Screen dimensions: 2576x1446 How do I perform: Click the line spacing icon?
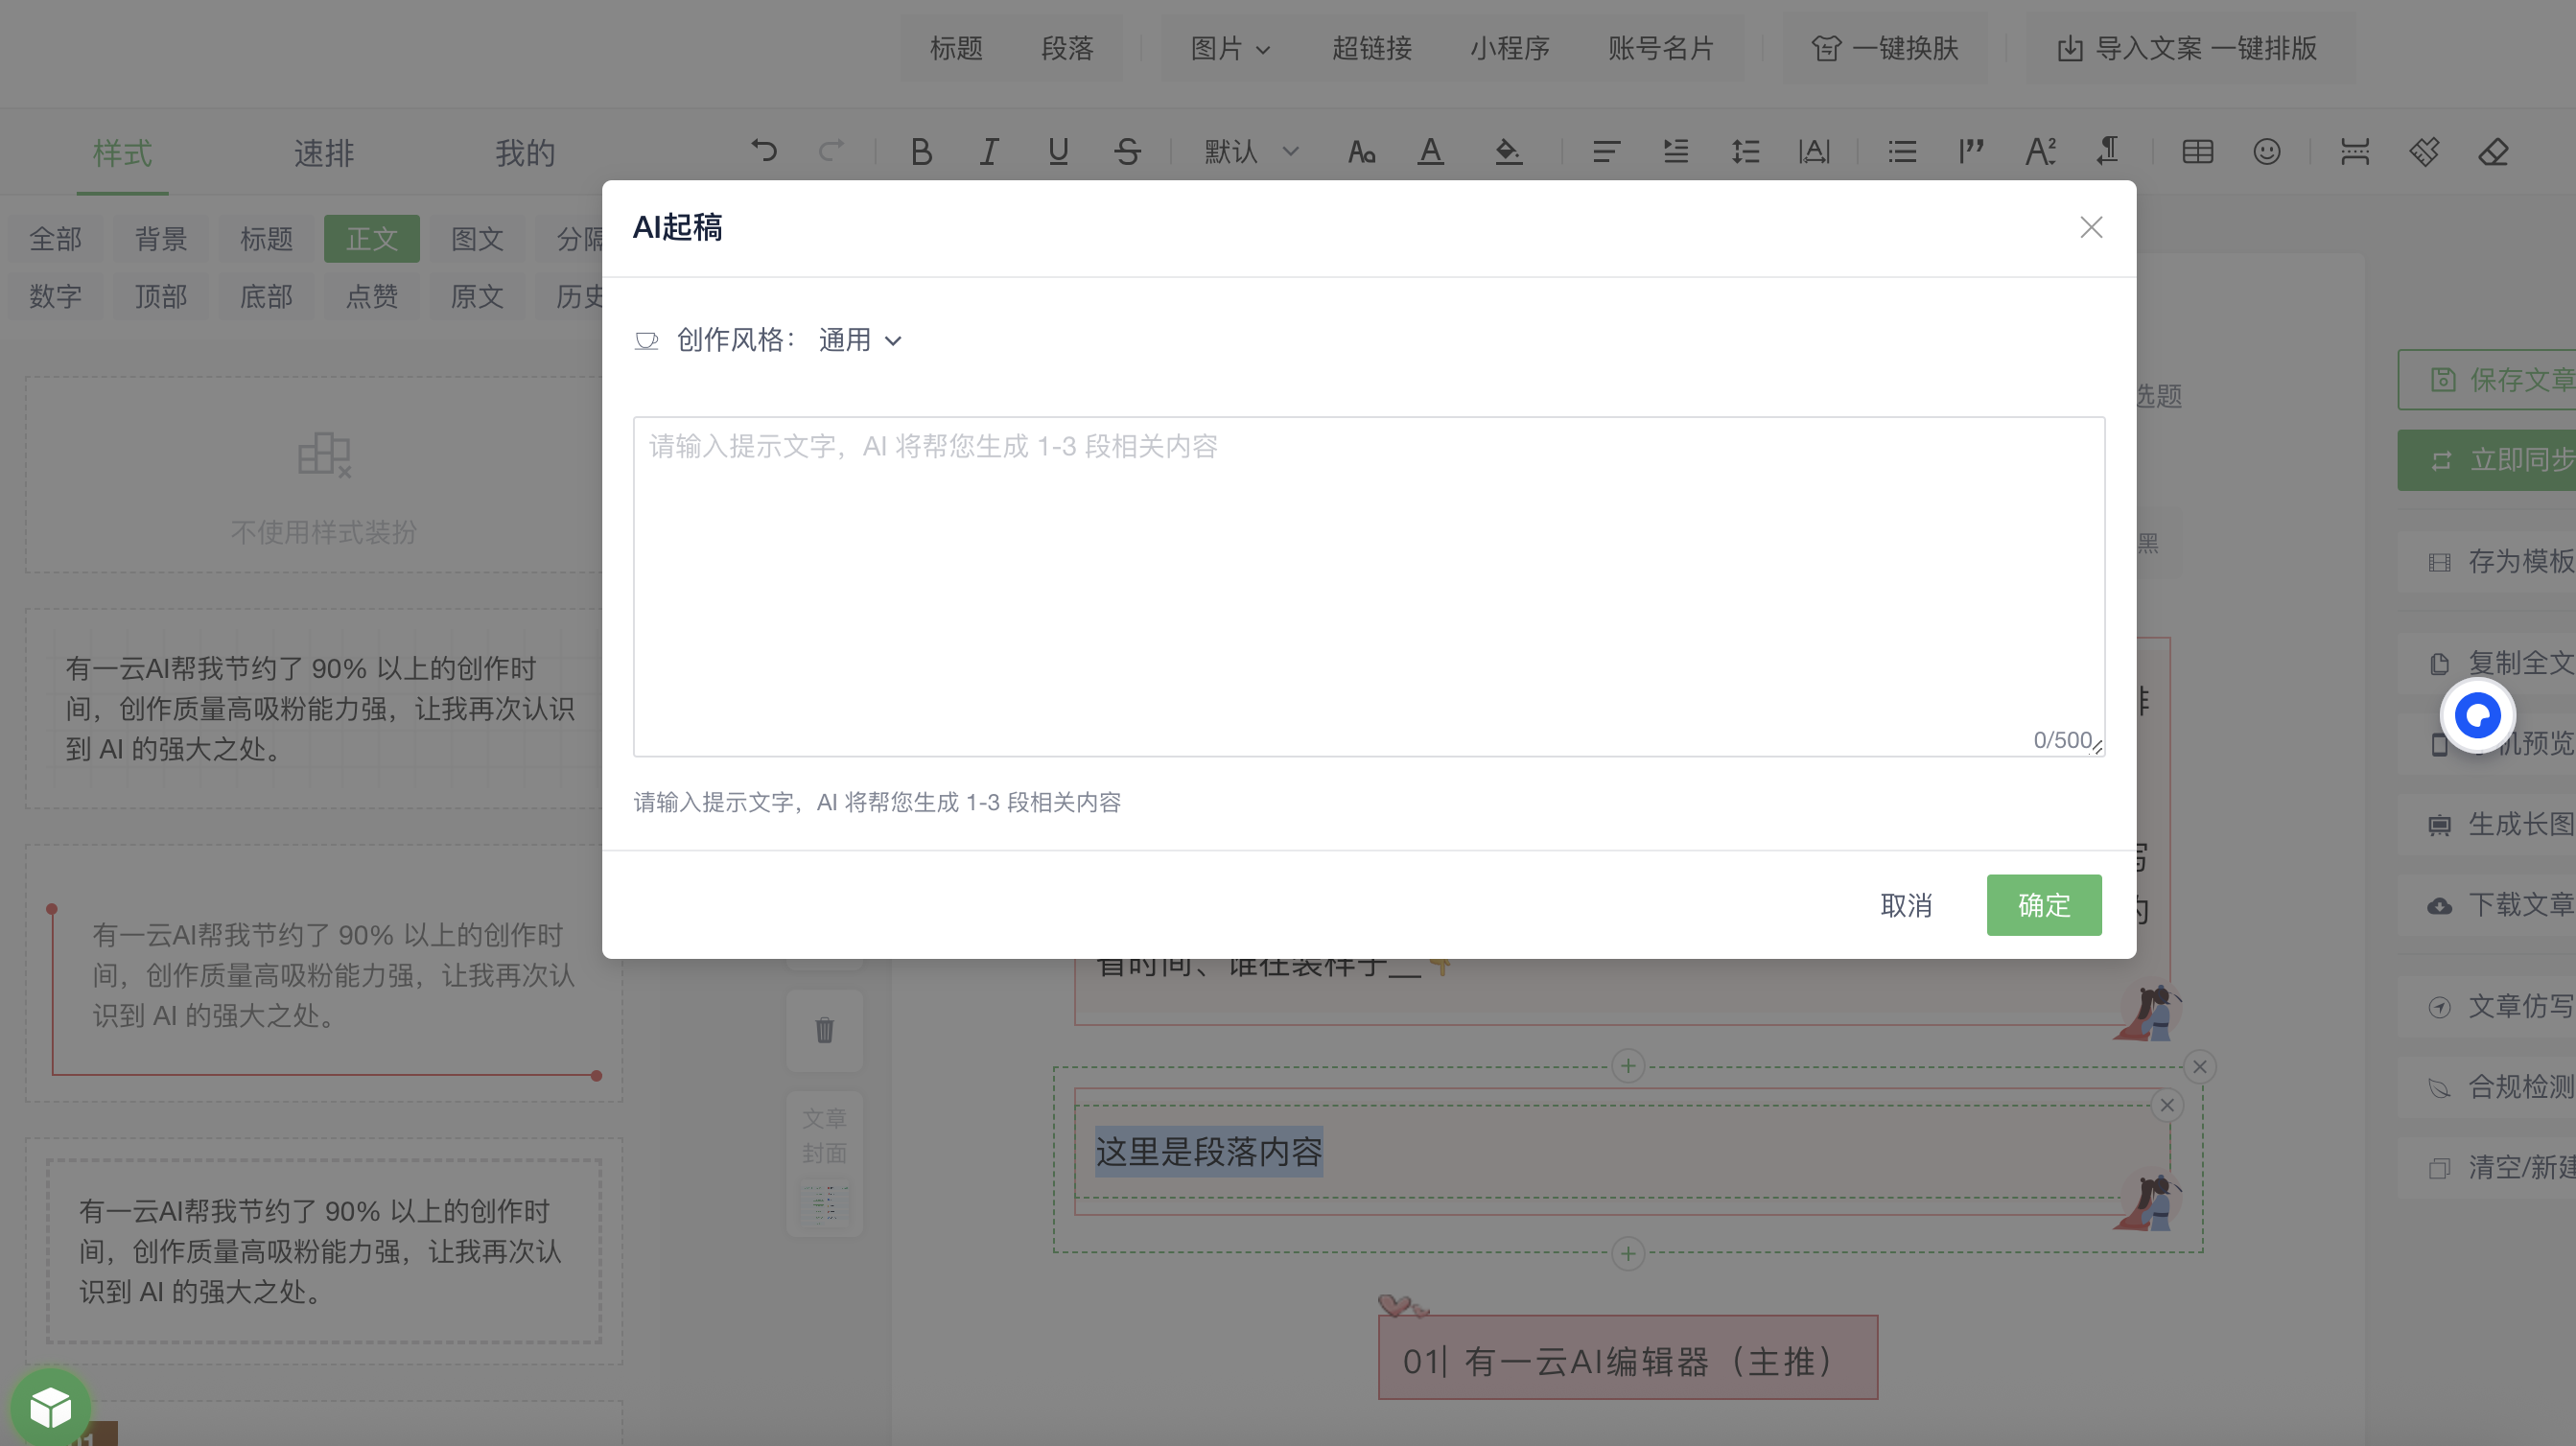click(x=1745, y=152)
